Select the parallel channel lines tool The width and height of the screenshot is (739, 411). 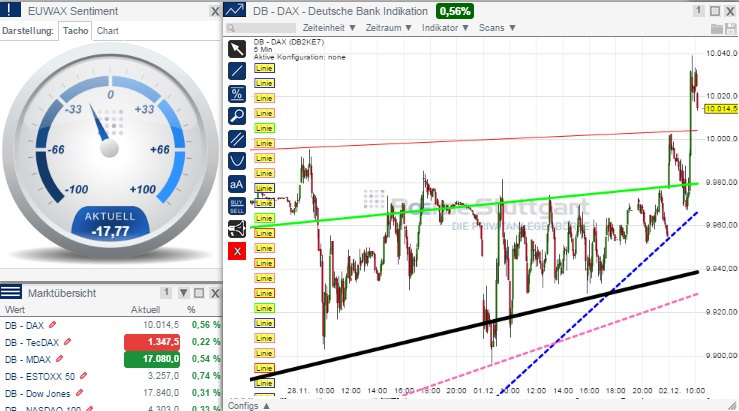tap(237, 139)
